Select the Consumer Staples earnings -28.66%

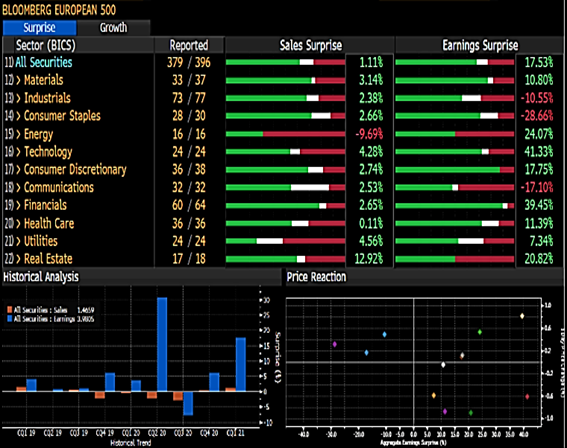tap(537, 116)
